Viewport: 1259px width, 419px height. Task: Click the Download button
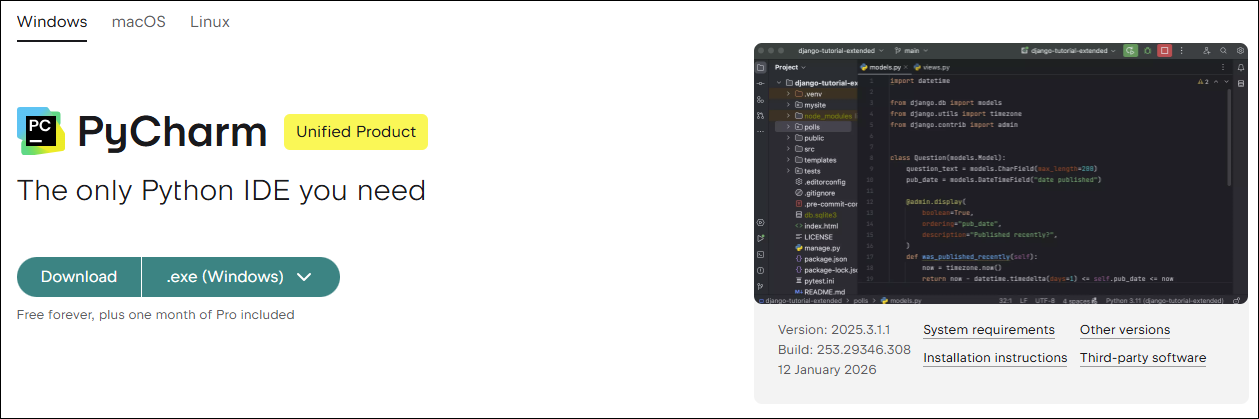click(x=79, y=277)
